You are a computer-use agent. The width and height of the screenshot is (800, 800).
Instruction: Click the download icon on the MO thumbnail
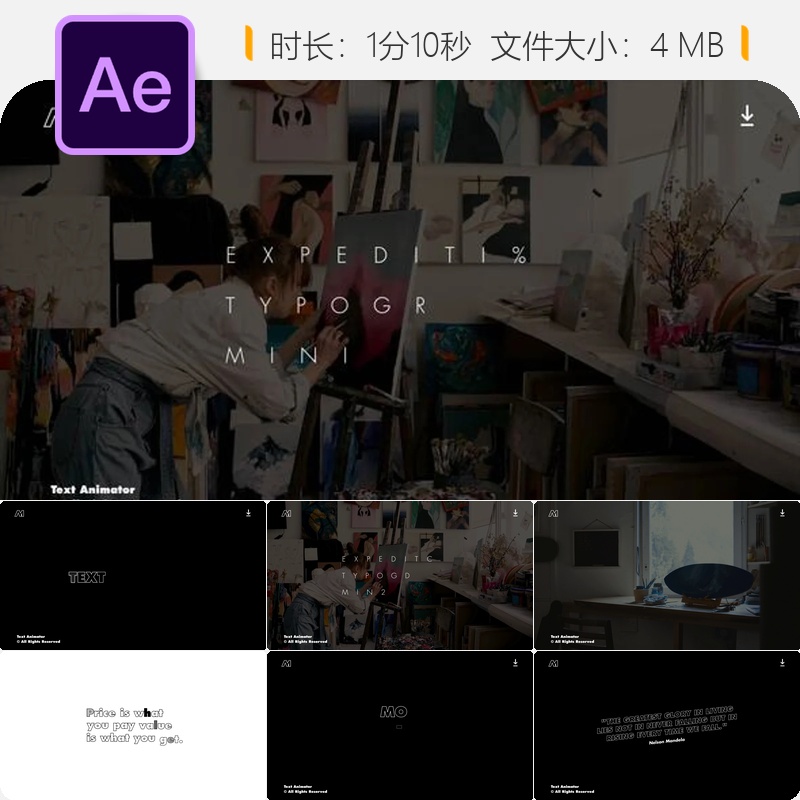point(515,663)
